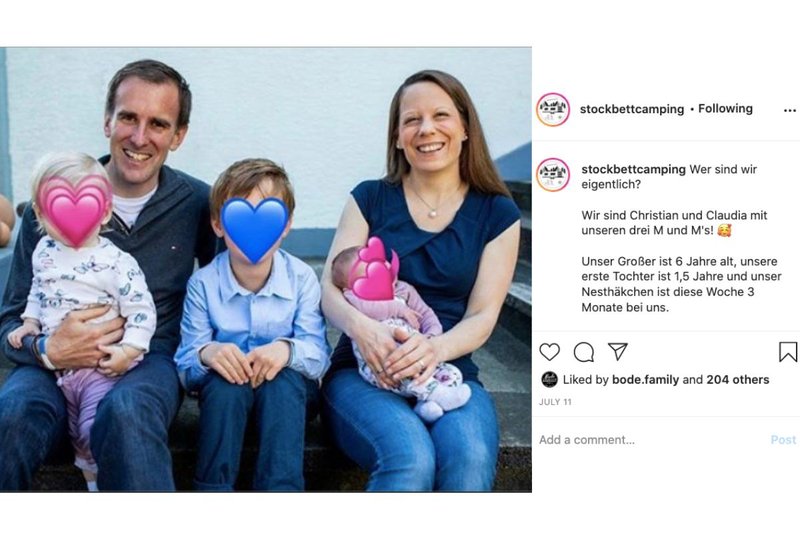Like the post with the heart icon
Screen dimensions: 800x533
tap(549, 352)
